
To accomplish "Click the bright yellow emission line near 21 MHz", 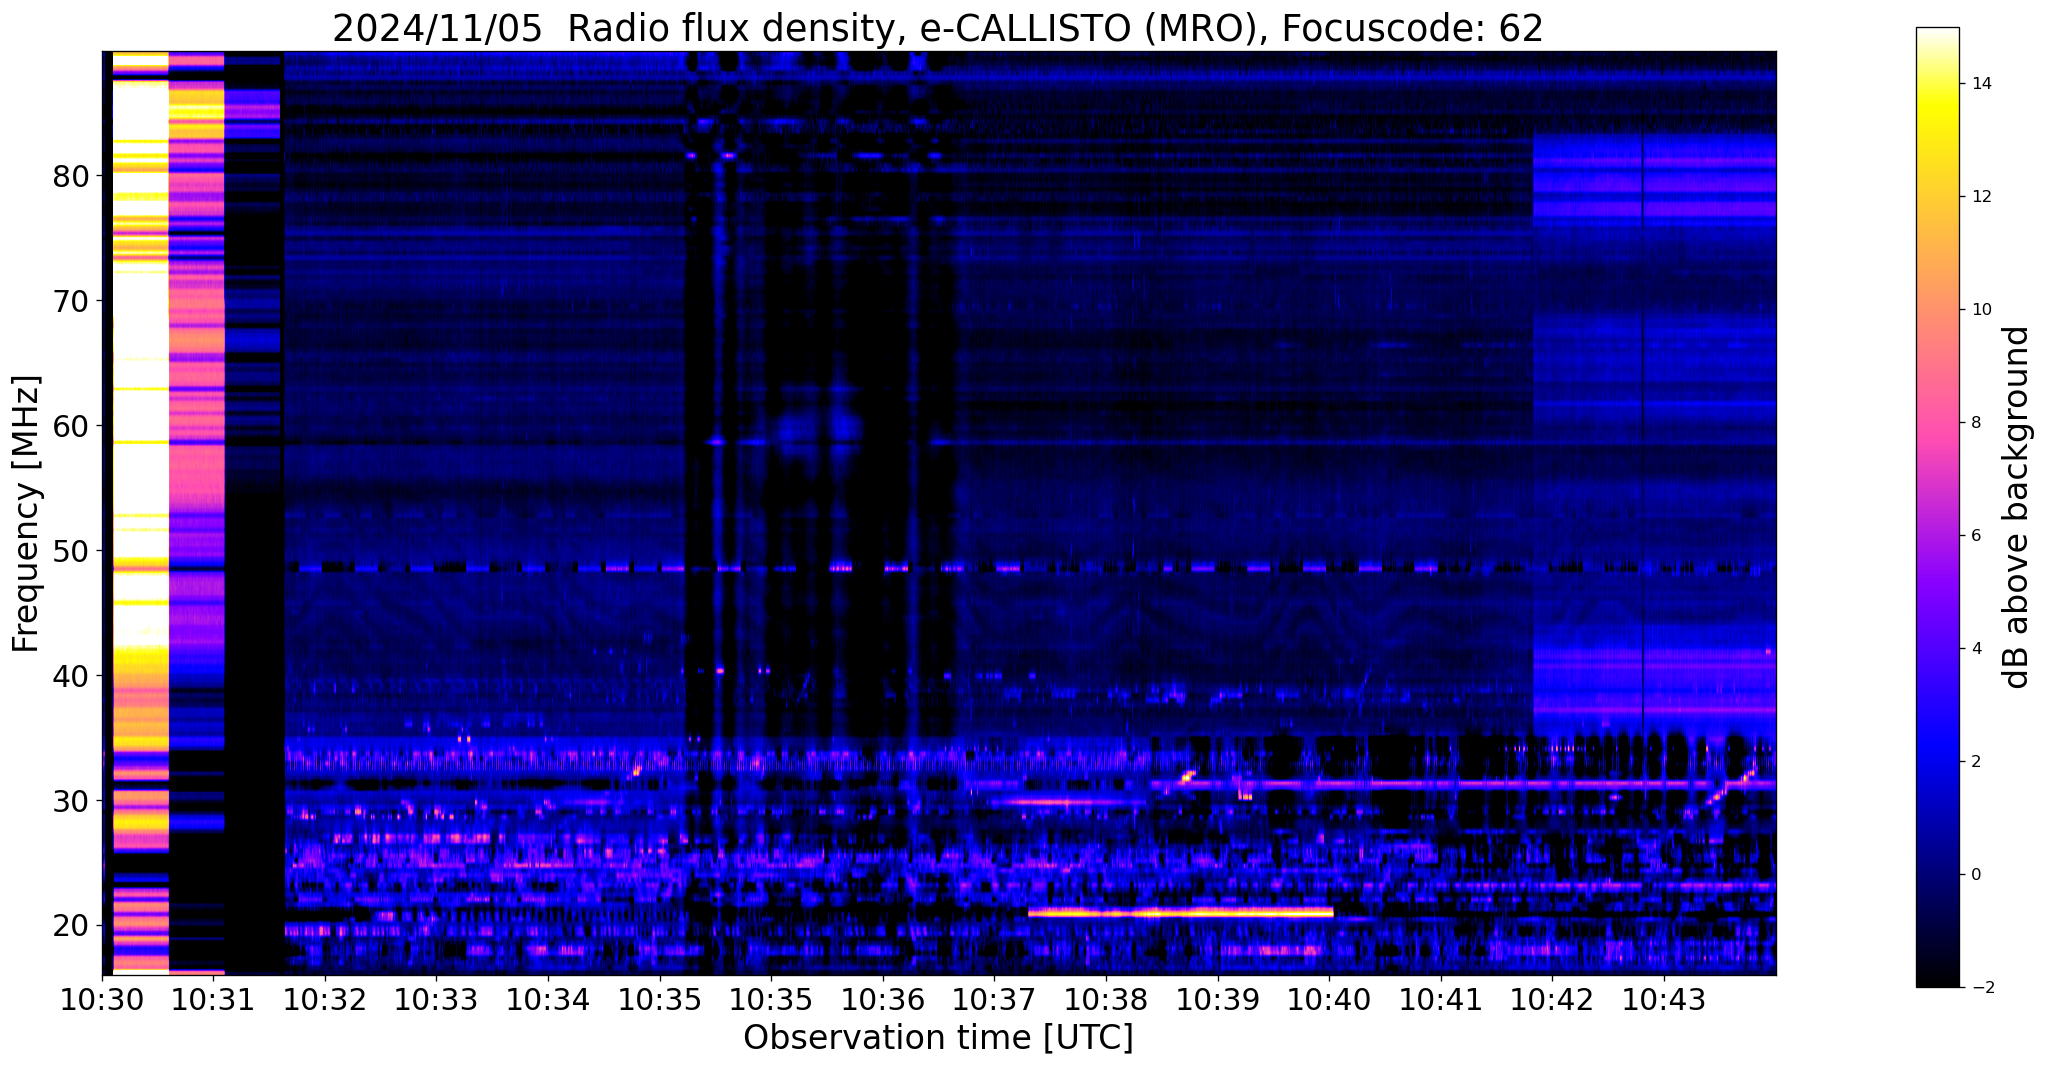I will click(x=1180, y=912).
